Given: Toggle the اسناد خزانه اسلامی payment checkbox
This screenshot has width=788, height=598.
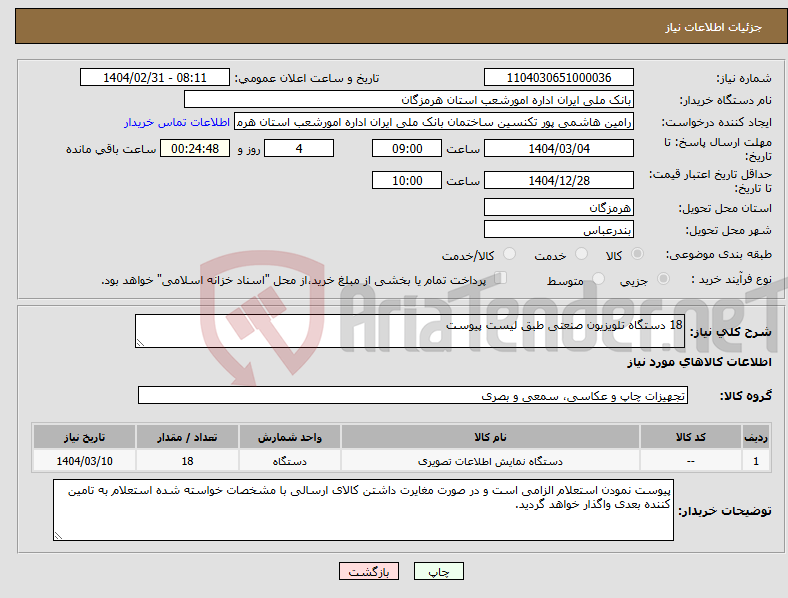Looking at the screenshot, I should pyautogui.click(x=501, y=278).
